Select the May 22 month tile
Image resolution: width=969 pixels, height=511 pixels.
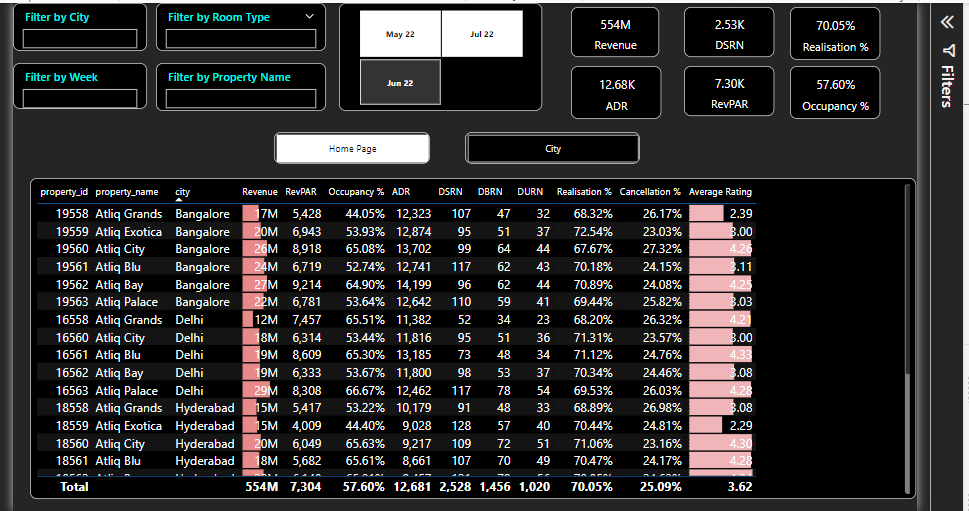tap(400, 34)
